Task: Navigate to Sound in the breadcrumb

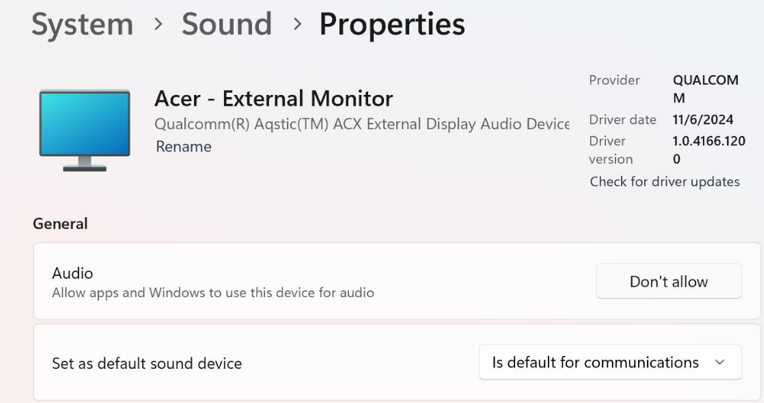Action: (227, 24)
